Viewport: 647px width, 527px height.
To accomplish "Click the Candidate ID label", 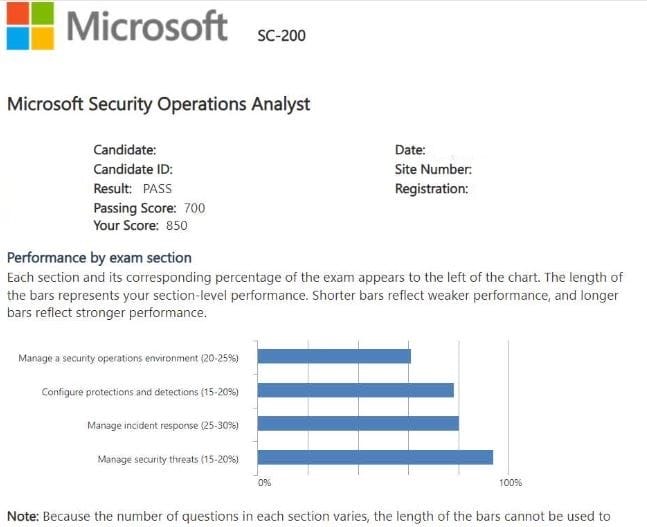I will click(133, 169).
